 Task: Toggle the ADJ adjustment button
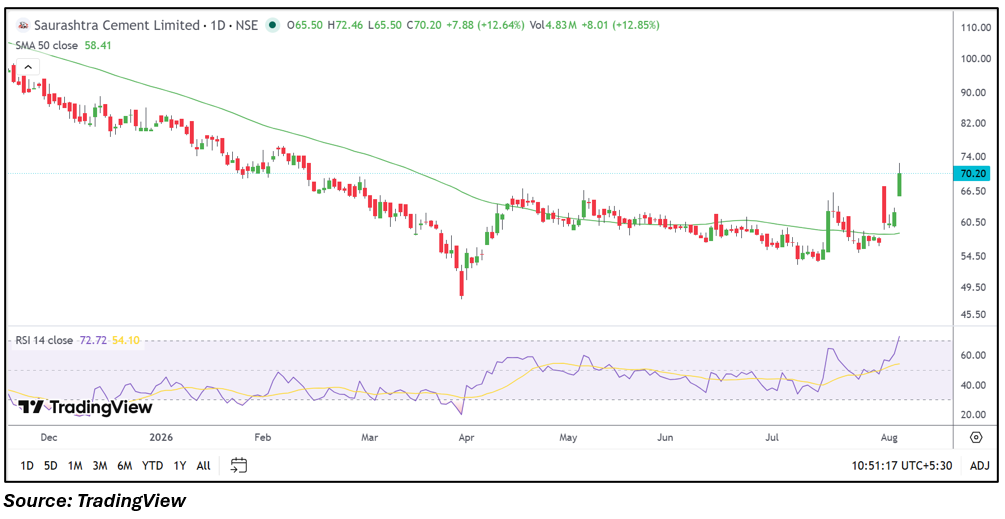tap(980, 466)
